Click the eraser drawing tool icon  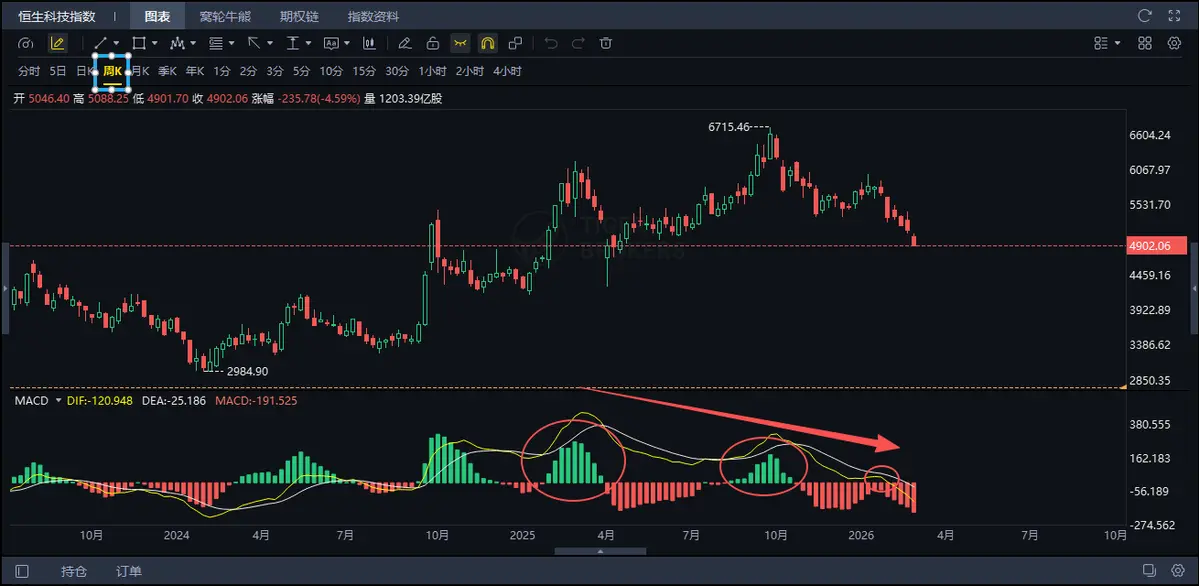coord(405,43)
